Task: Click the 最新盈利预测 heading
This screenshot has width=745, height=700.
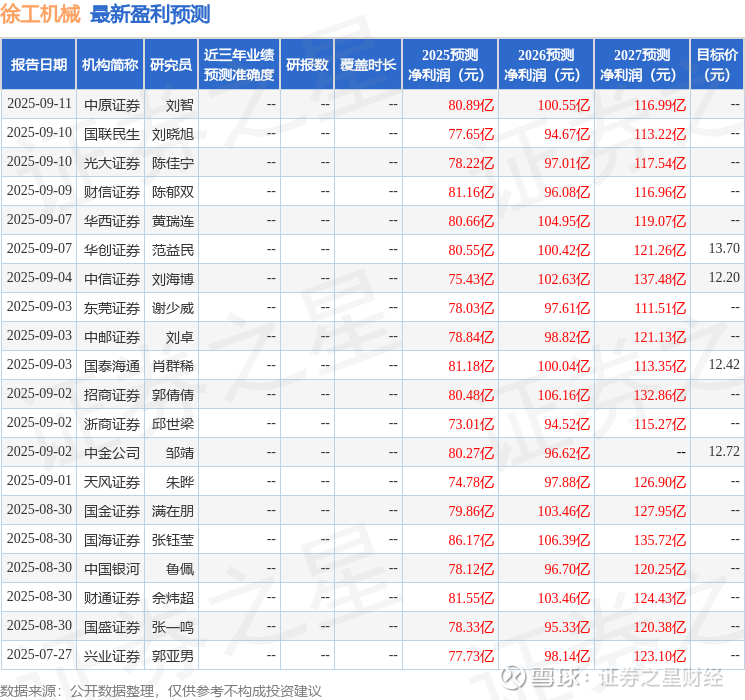Action: pyautogui.click(x=150, y=14)
